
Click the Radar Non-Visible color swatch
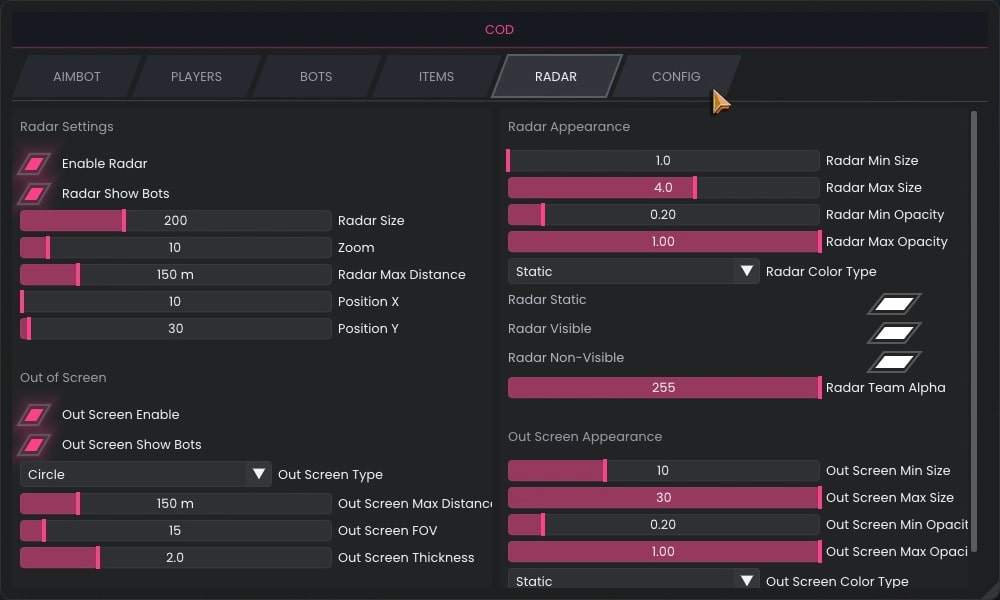tap(894, 361)
